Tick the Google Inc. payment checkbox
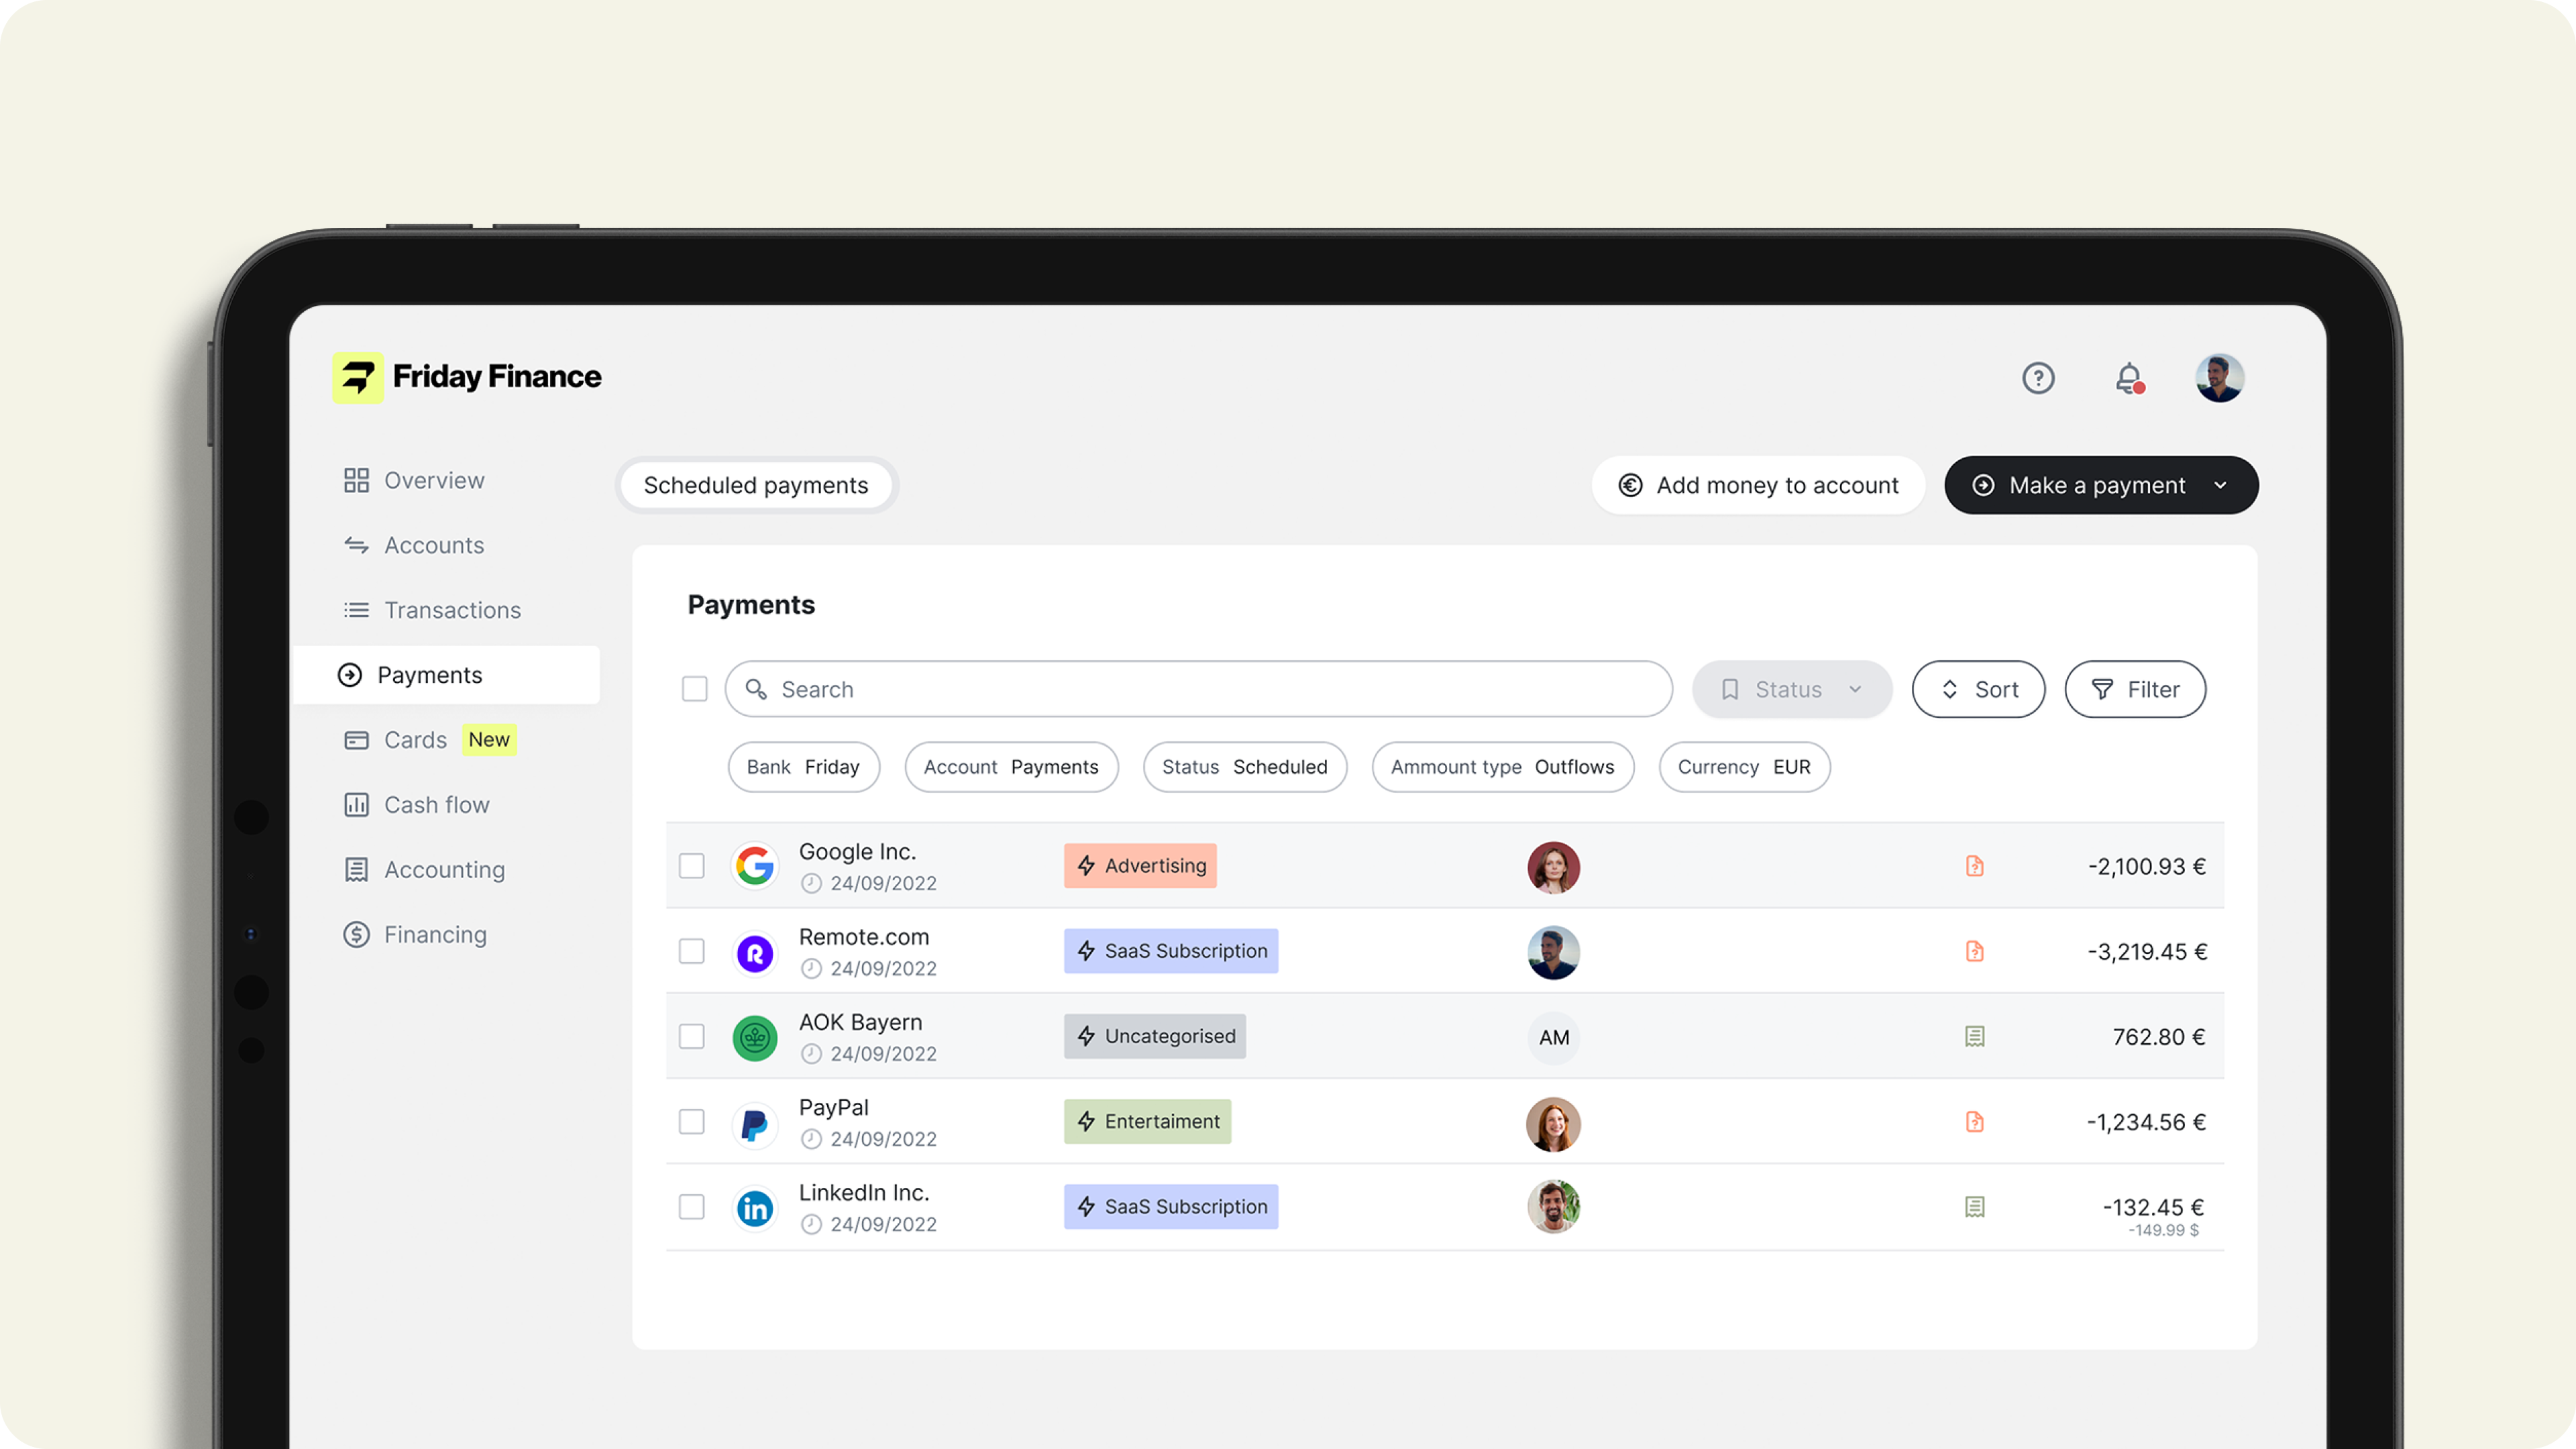Screen dimensions: 2576x1449 tap(692, 866)
